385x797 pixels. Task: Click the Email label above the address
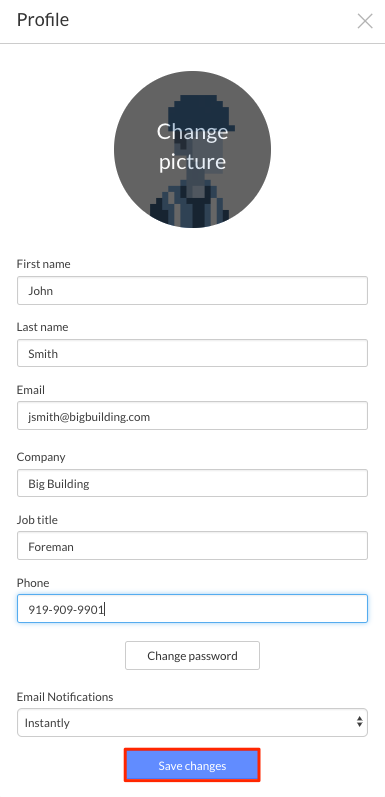click(x=31, y=390)
